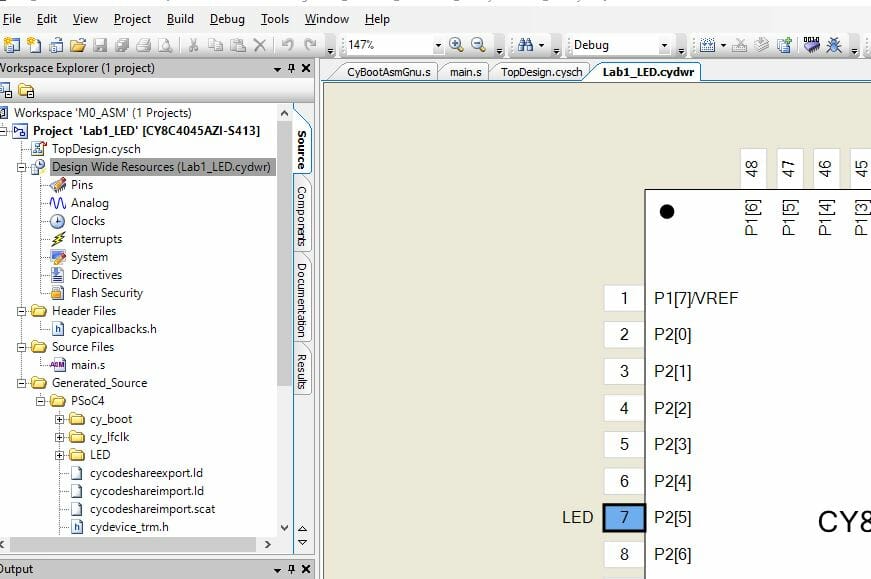Open the Debug configuration dropdown
Image resolution: width=871 pixels, height=579 pixels.
tap(664, 46)
